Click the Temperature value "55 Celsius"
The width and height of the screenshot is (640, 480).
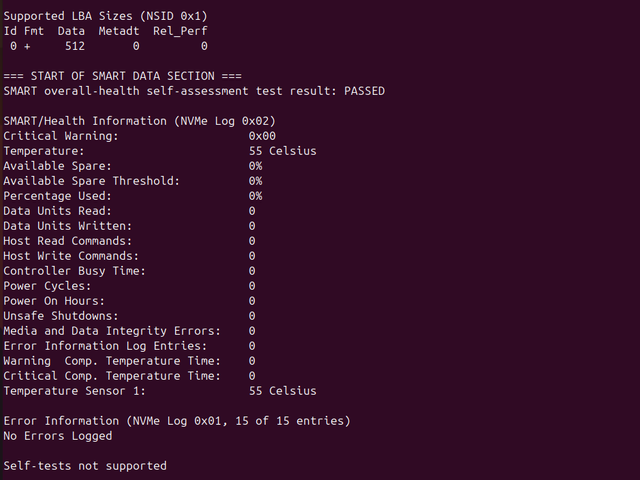click(x=282, y=151)
